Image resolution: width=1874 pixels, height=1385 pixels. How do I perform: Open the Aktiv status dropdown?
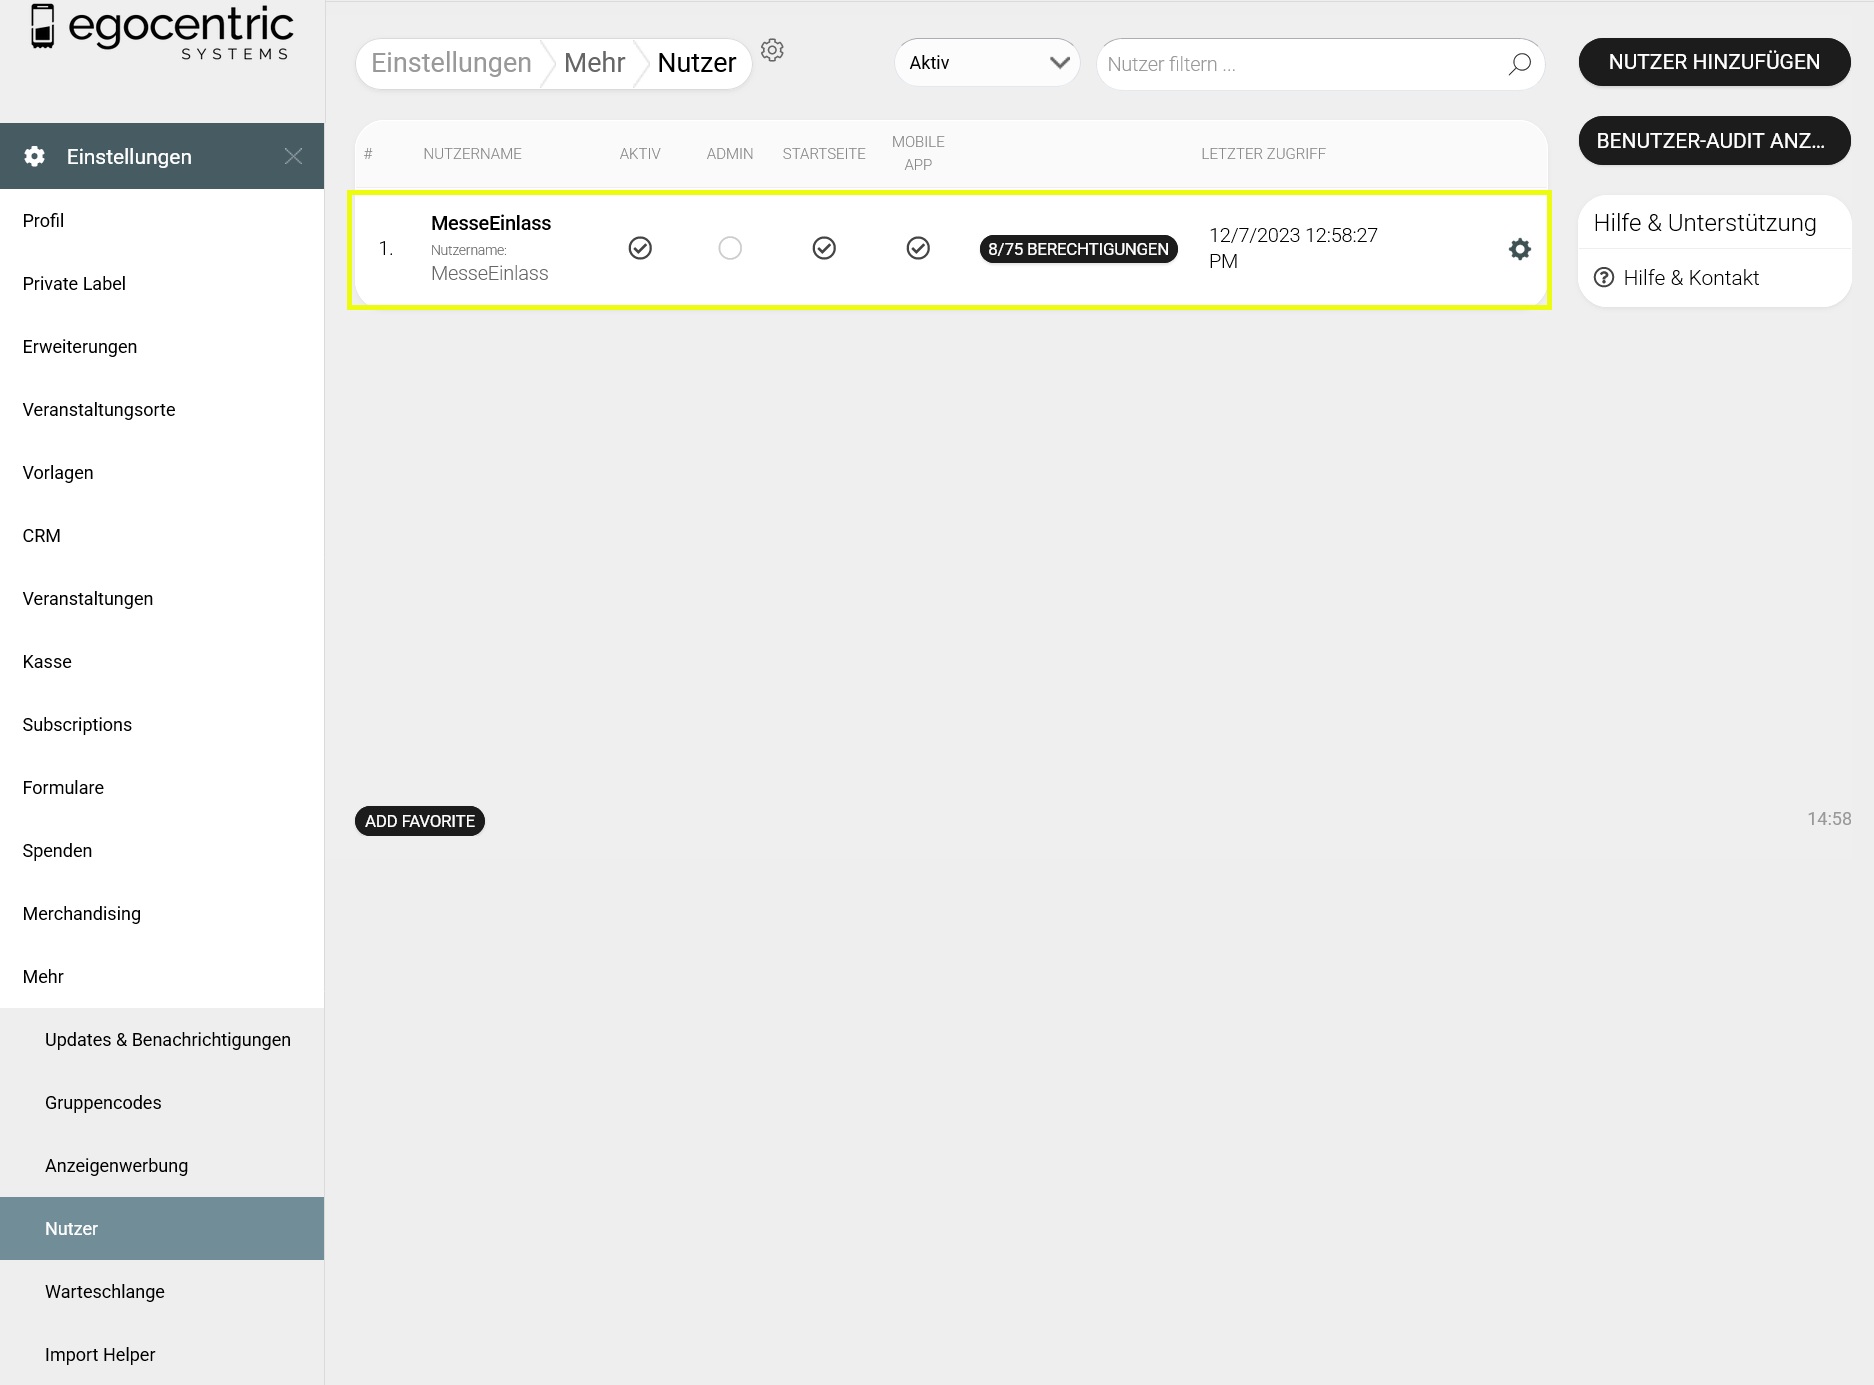[986, 63]
